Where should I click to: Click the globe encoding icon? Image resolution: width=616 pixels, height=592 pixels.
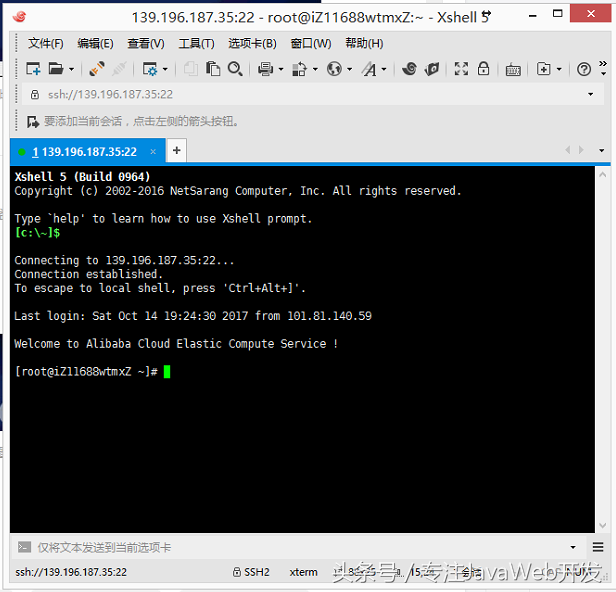click(334, 69)
